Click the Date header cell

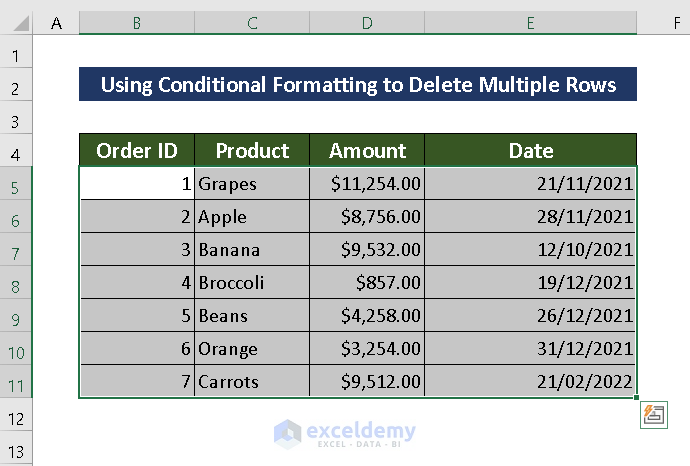[530, 151]
